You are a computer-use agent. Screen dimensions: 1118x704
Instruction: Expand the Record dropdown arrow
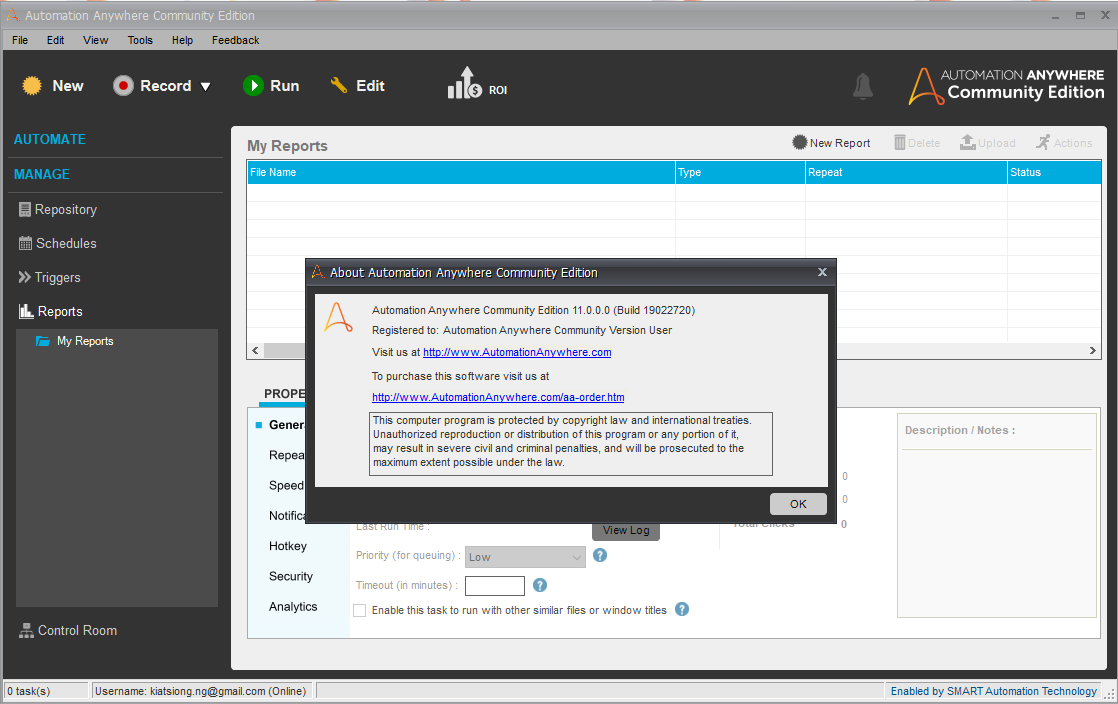coord(206,87)
